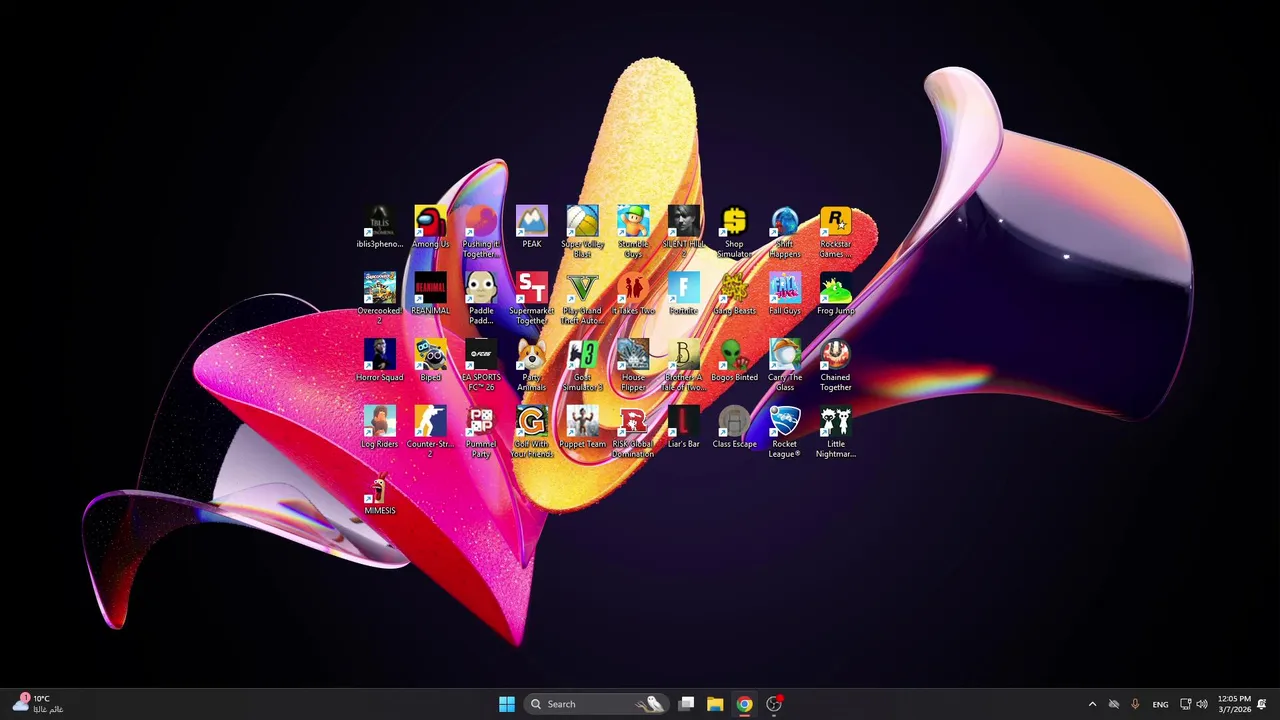The height and width of the screenshot is (720, 1280).
Task: Select the Super Volley Blast shortcut
Action: [582, 232]
